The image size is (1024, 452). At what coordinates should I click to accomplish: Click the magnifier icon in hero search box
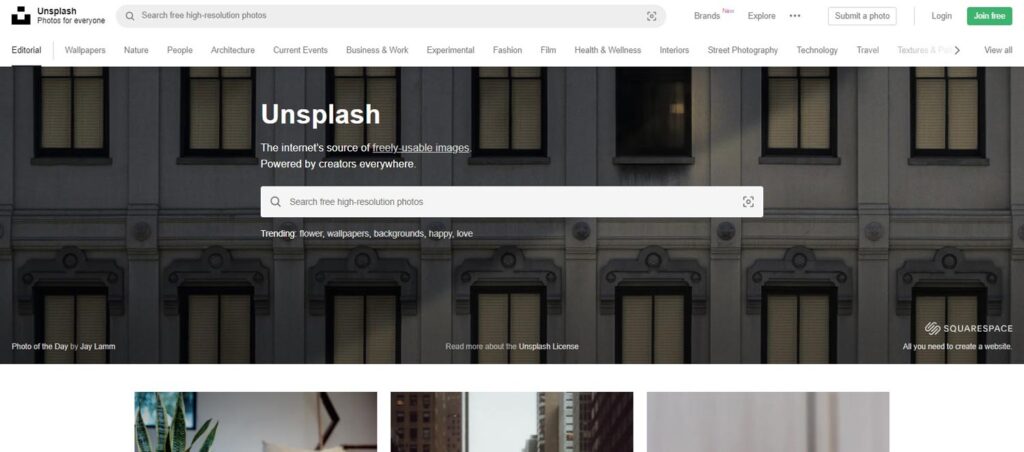276,202
